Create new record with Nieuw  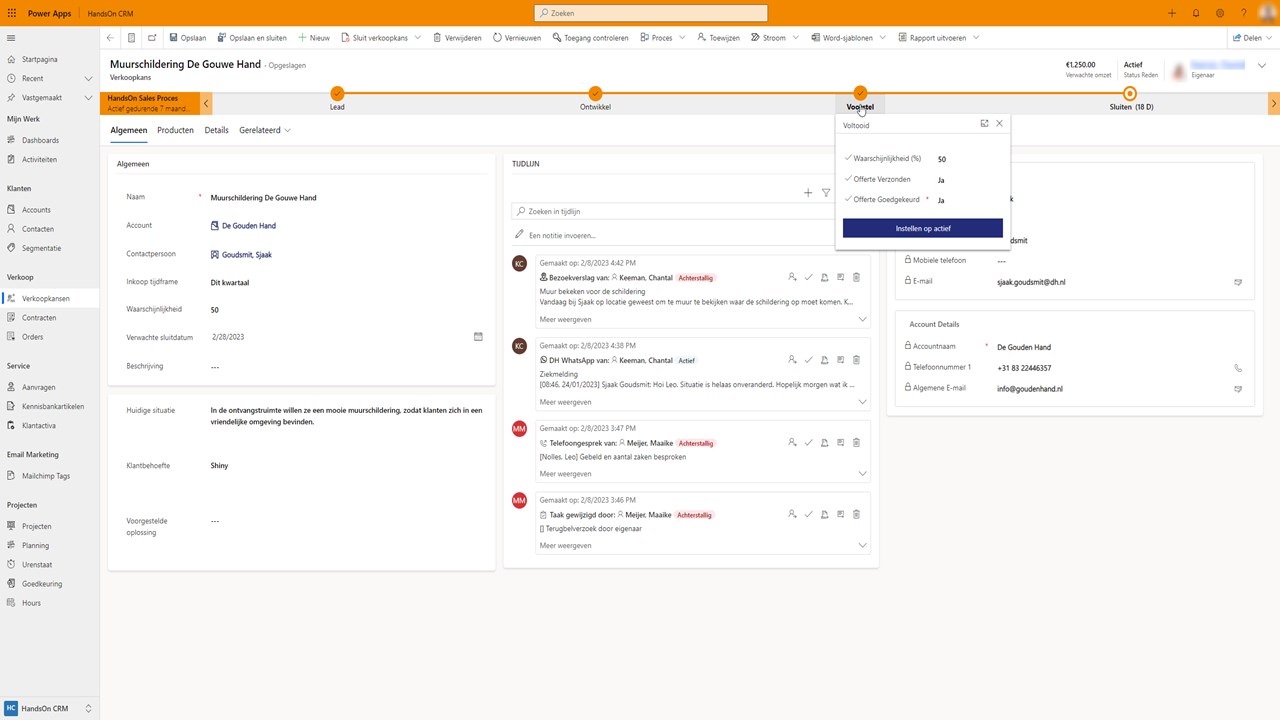(314, 38)
